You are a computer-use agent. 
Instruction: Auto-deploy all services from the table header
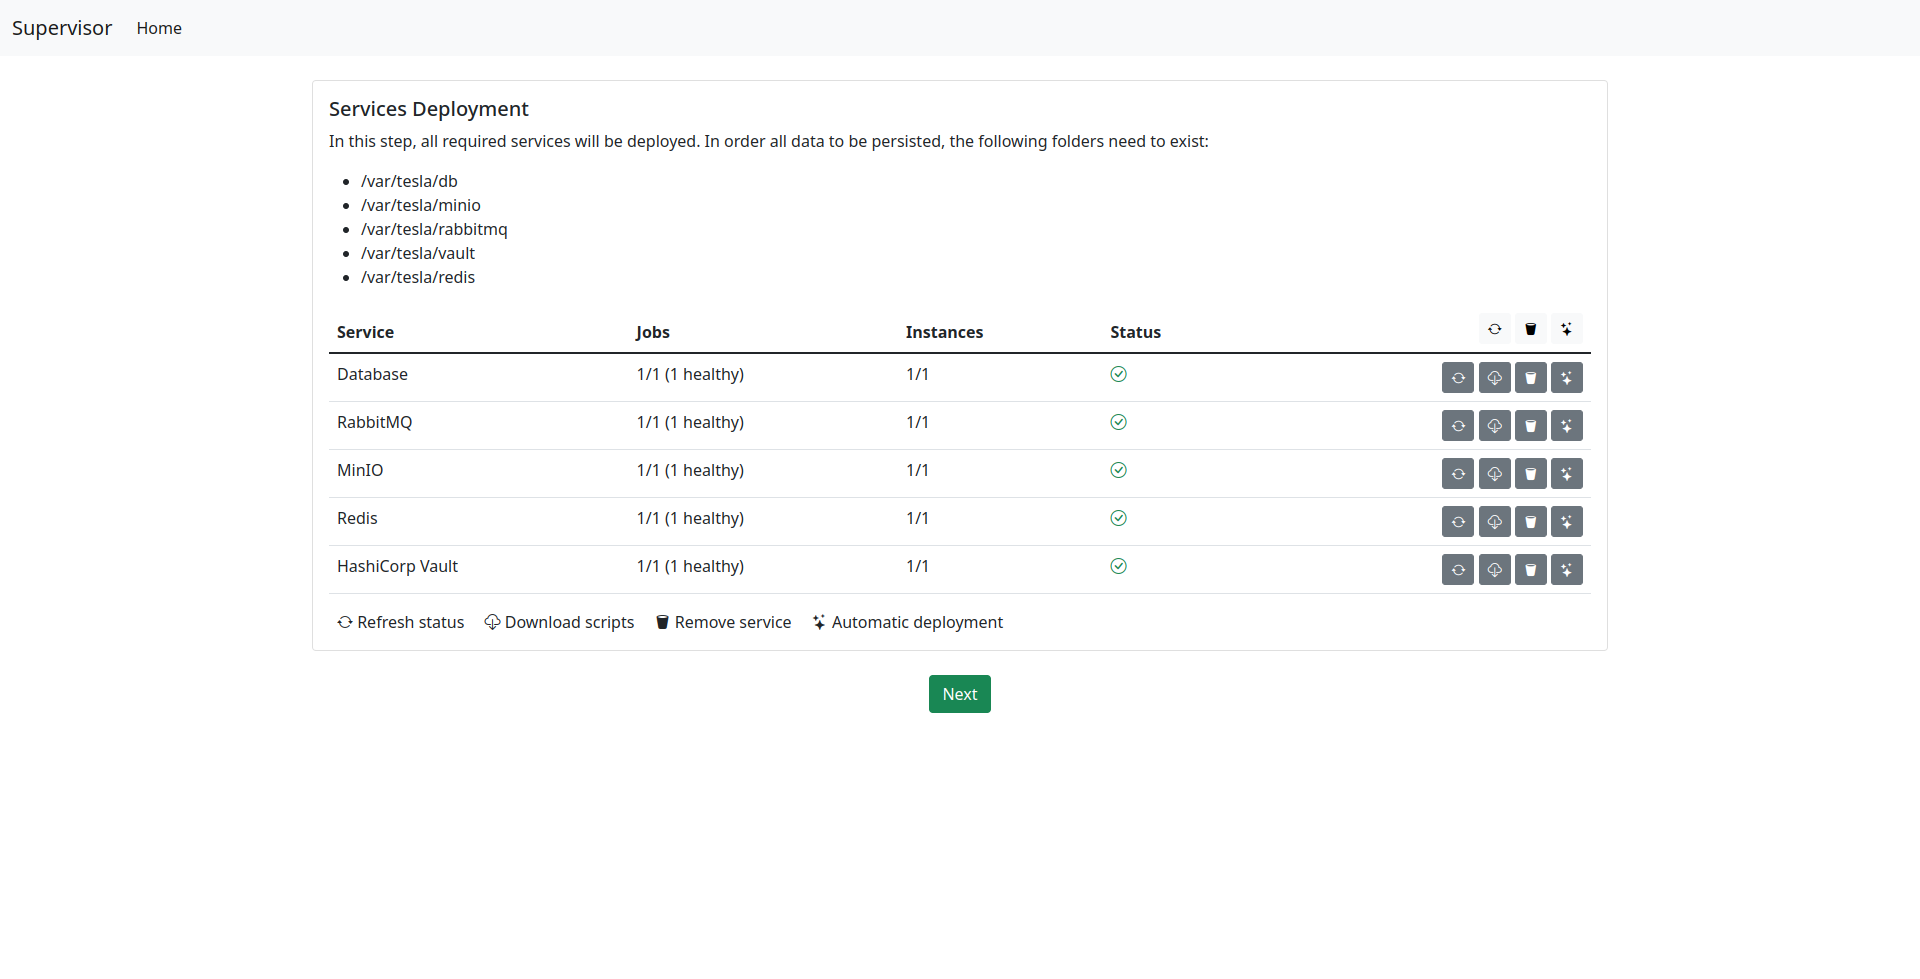pos(1566,329)
